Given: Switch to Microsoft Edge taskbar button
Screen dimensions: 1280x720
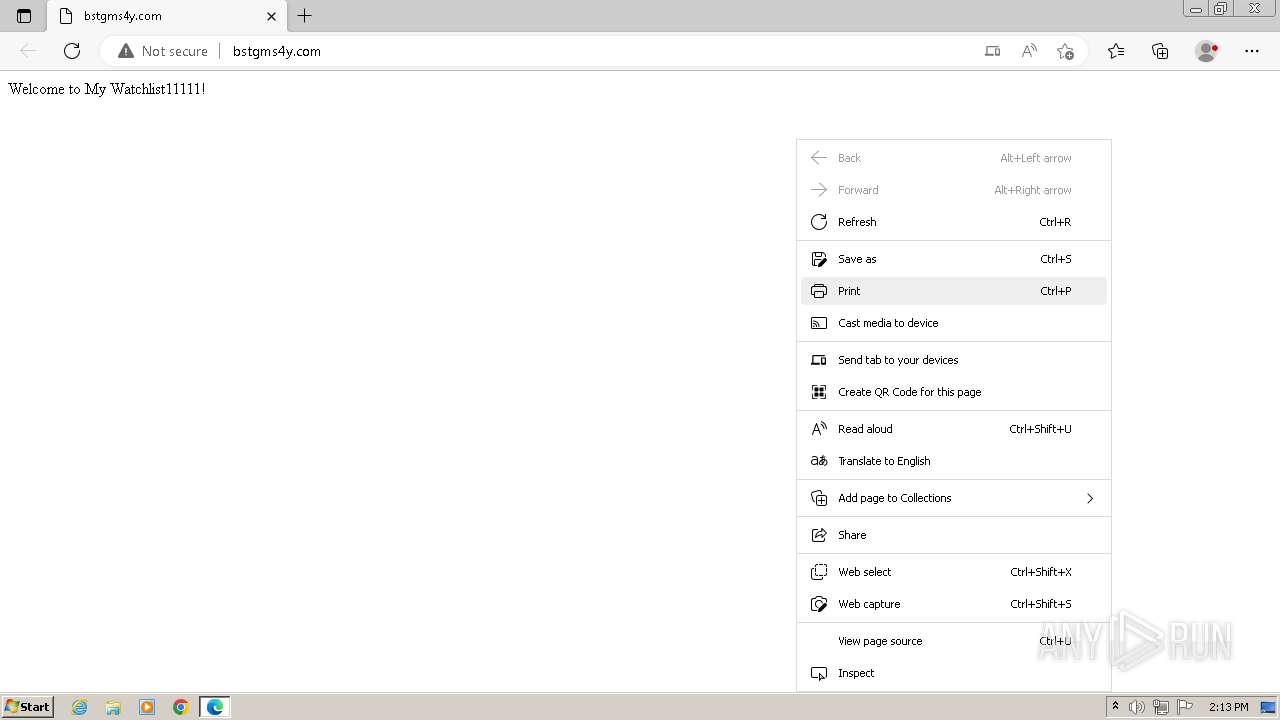Looking at the screenshot, I should [215, 707].
